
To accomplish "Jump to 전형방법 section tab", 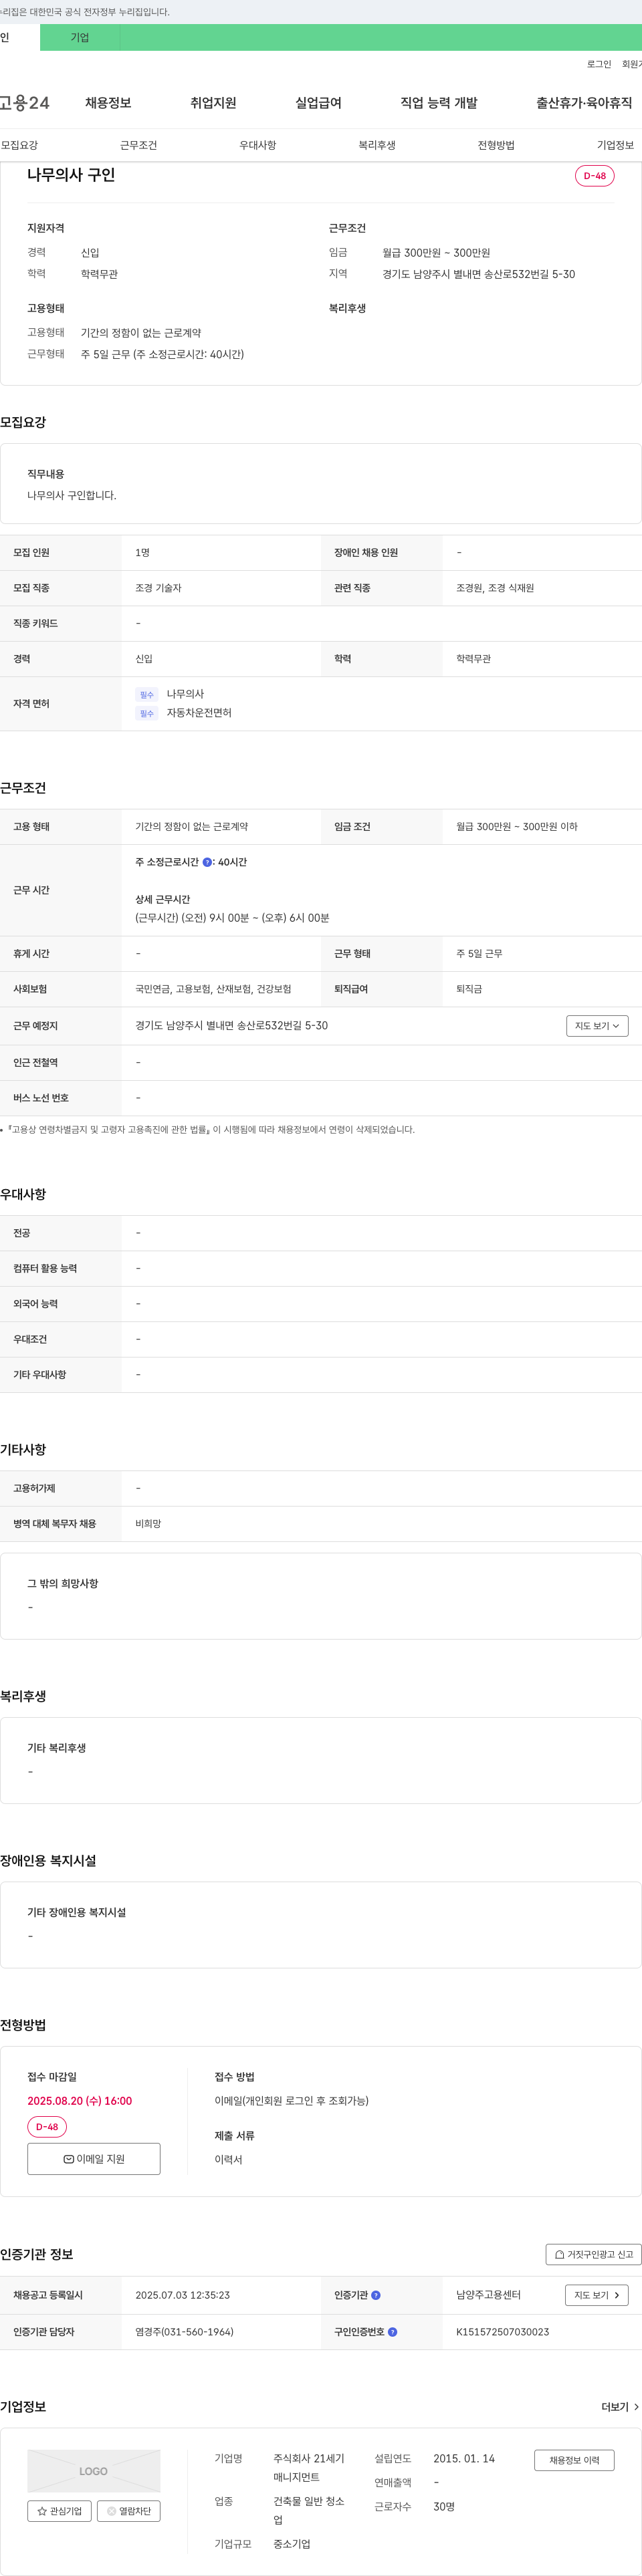I will 496,145.
